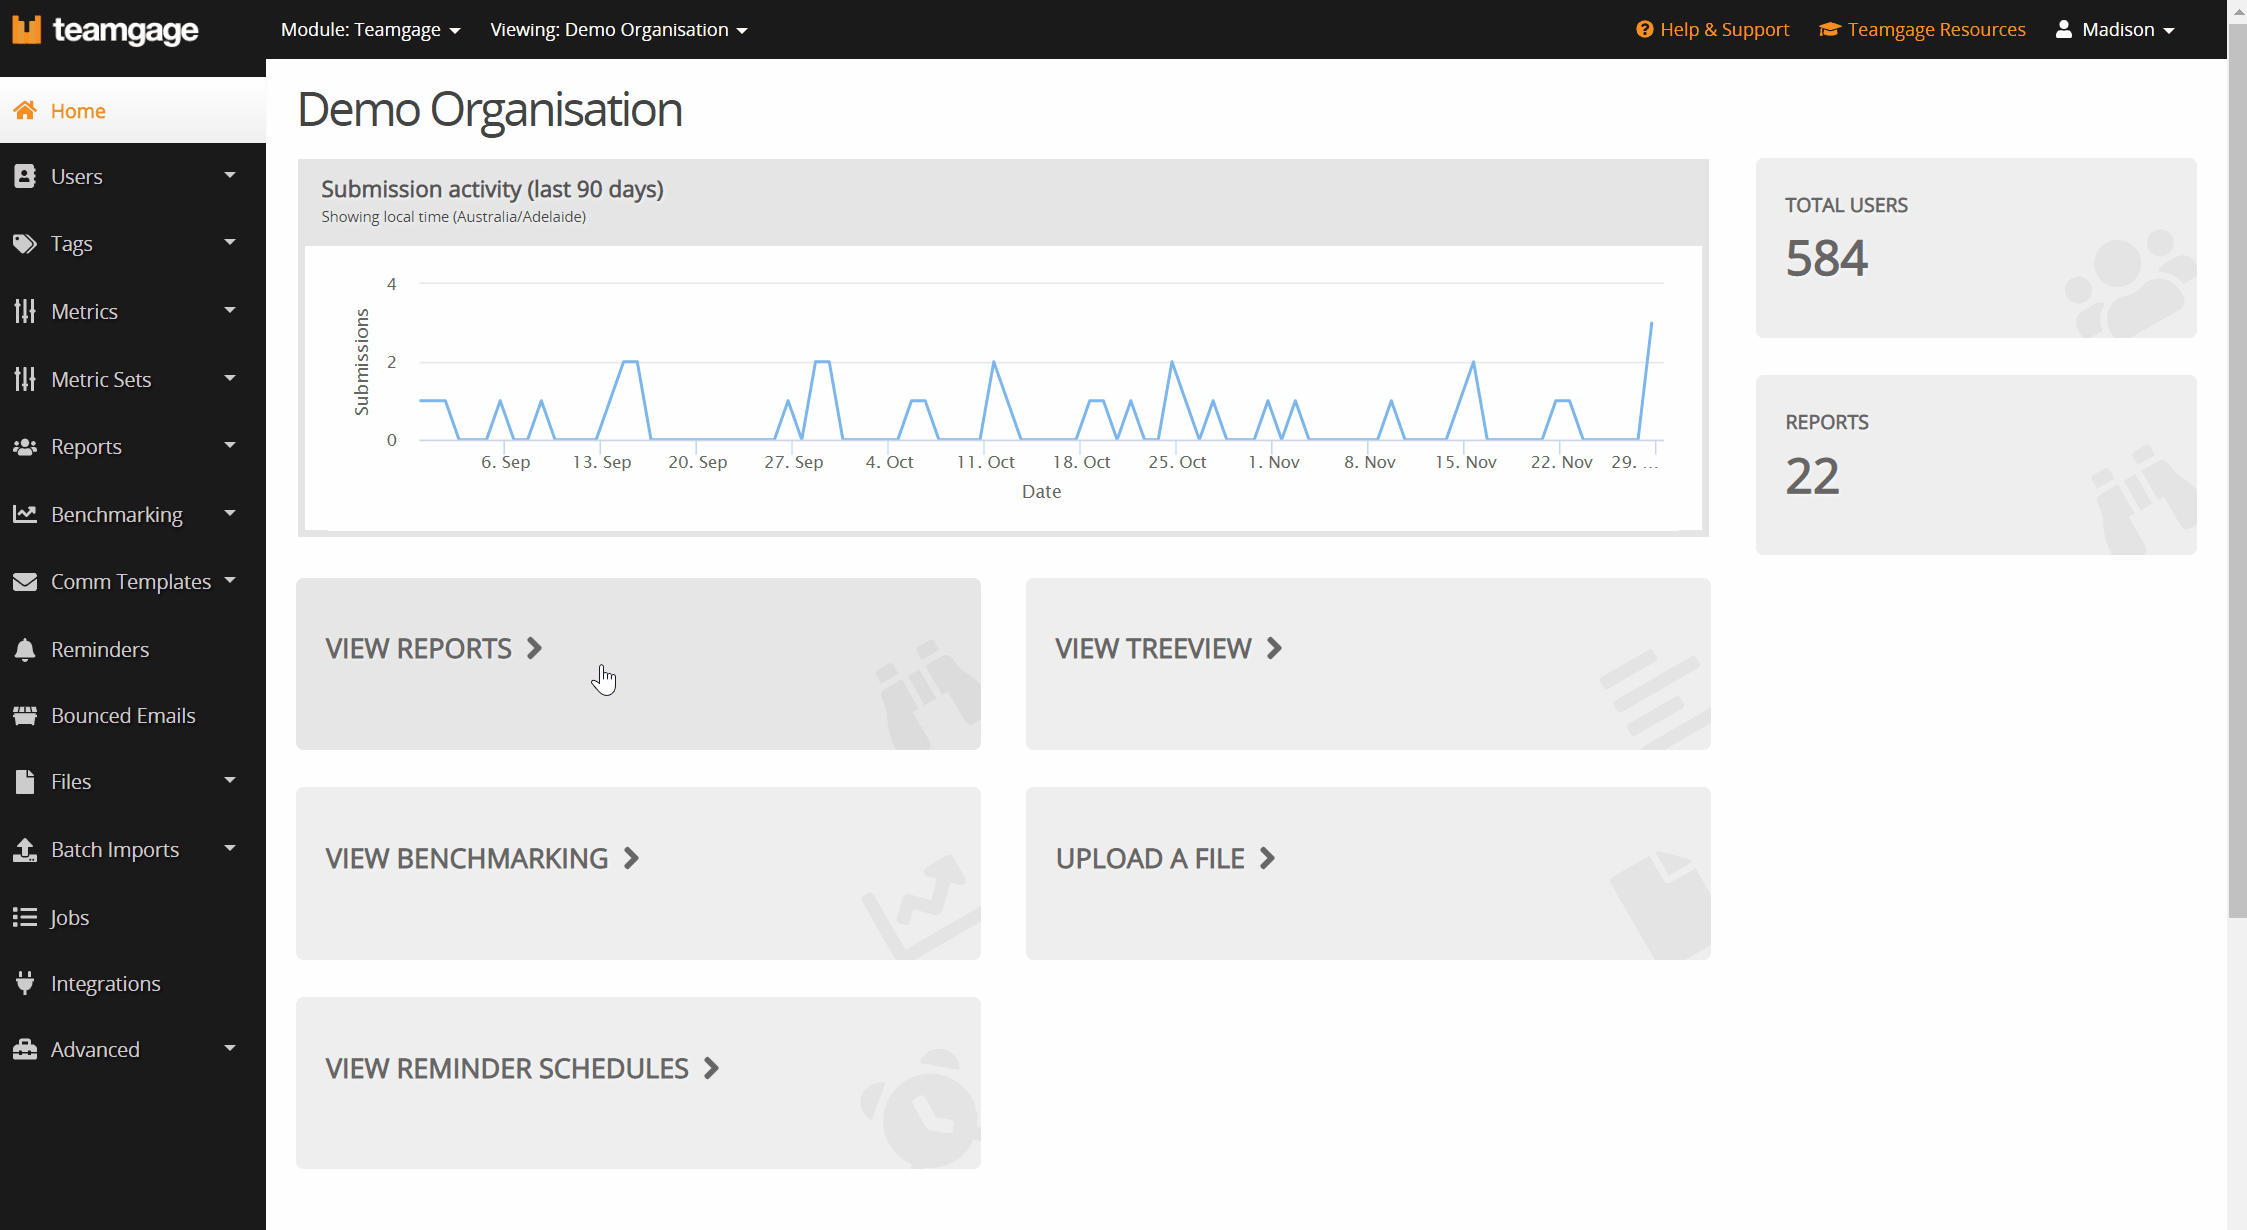Click the Integrations sidebar icon

[27, 983]
